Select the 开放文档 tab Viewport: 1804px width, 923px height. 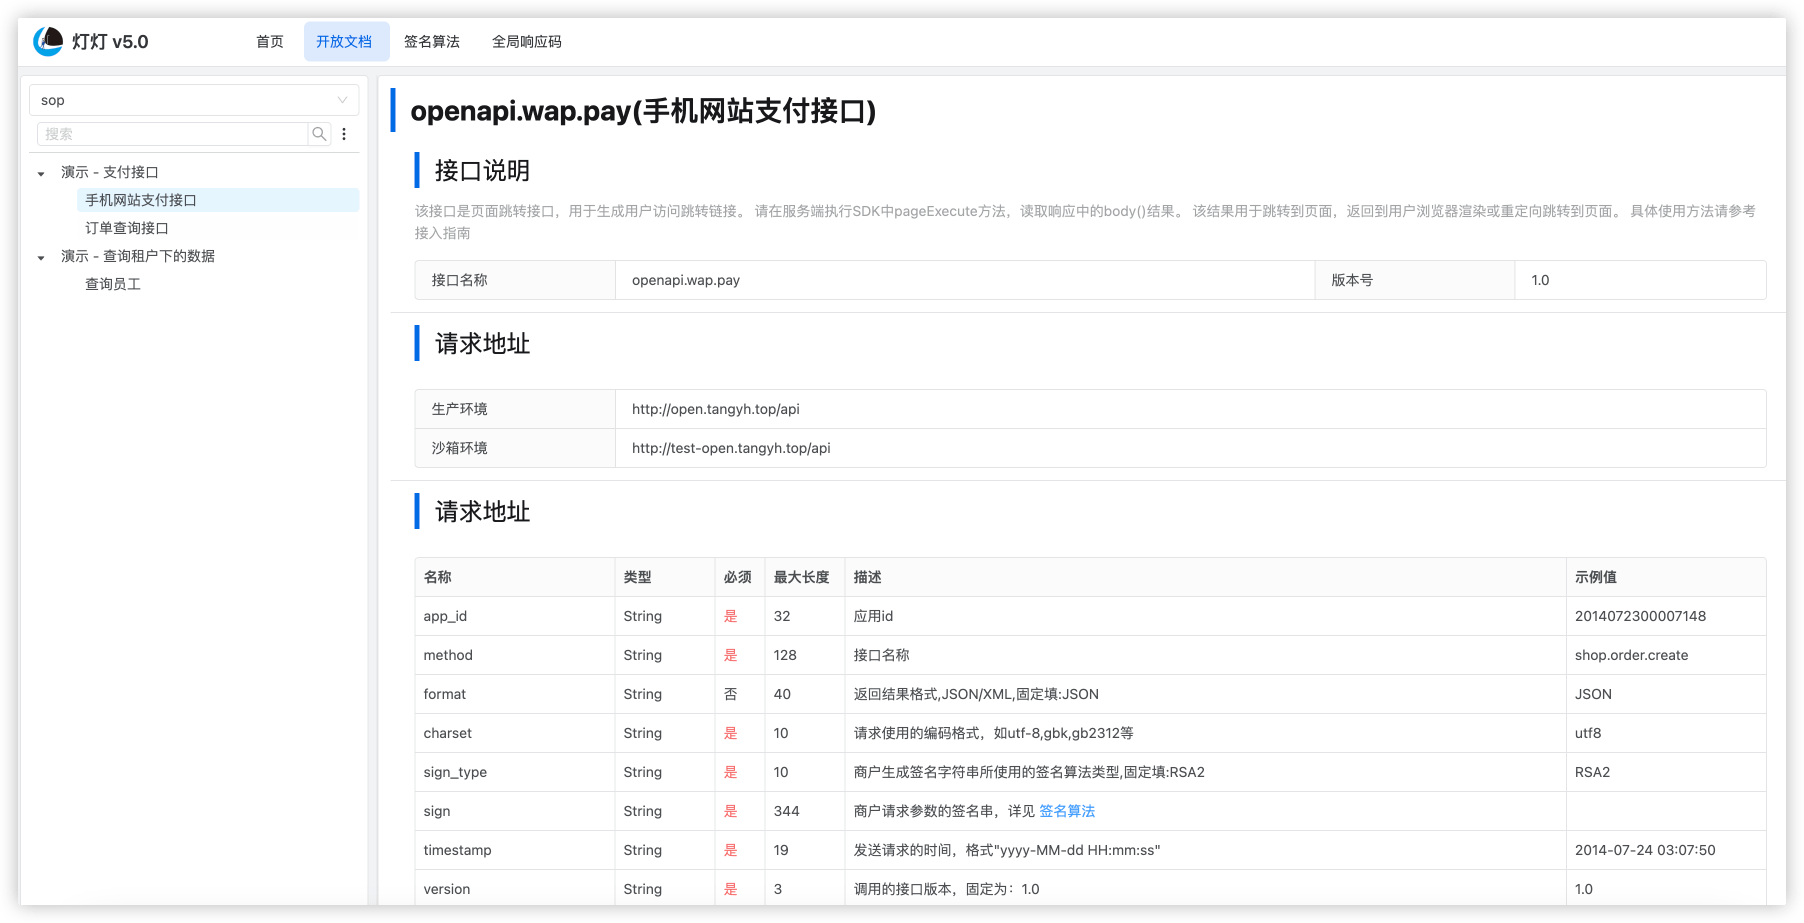click(344, 42)
